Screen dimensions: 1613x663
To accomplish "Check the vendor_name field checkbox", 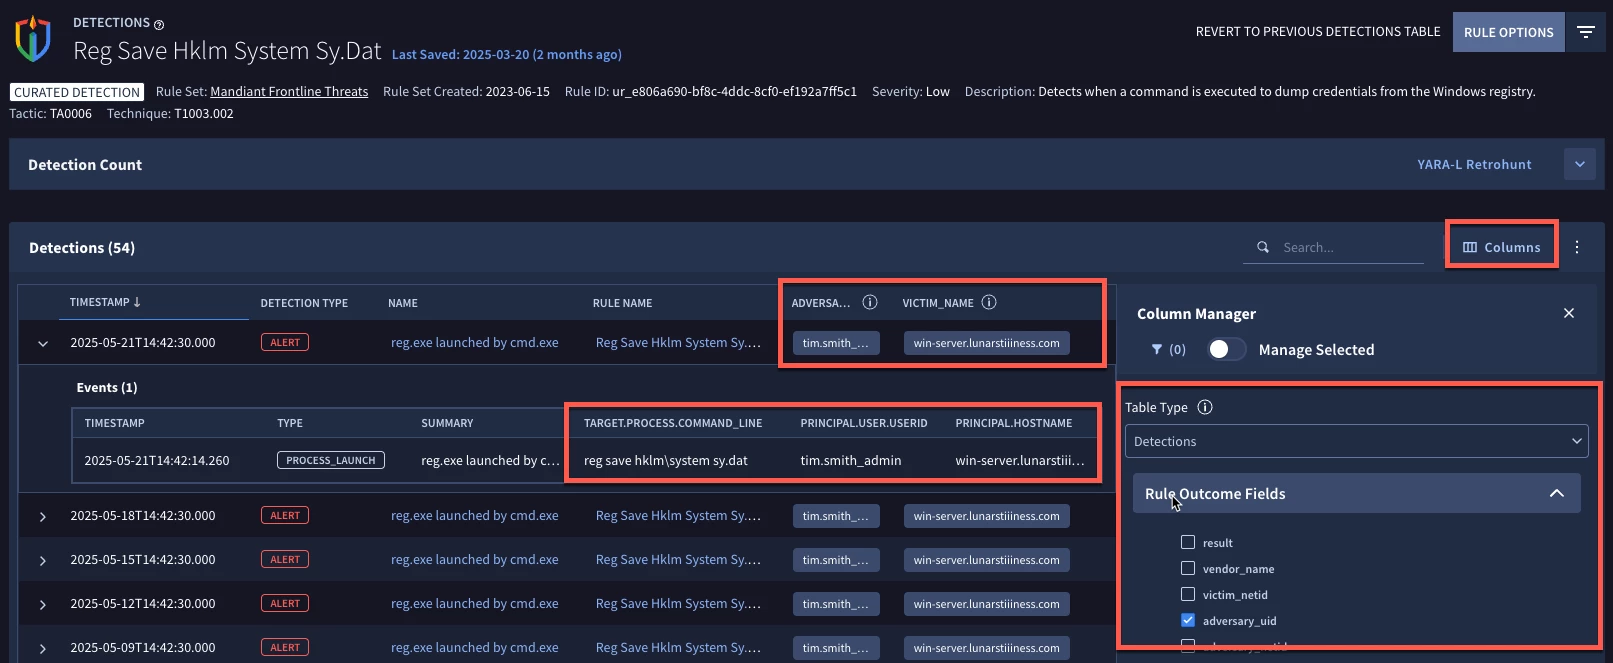I will pyautogui.click(x=1188, y=568).
